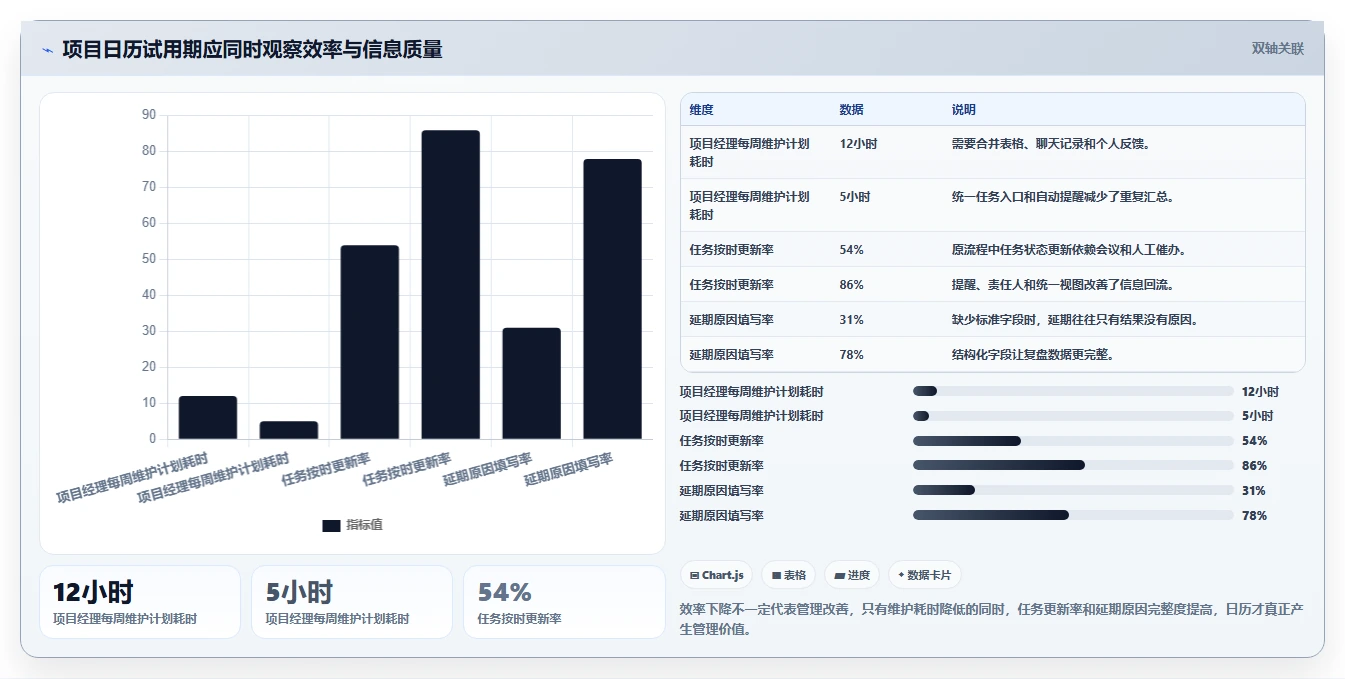1345x679 pixels.
Task: Click the 数据 table column header
Action: (852, 110)
